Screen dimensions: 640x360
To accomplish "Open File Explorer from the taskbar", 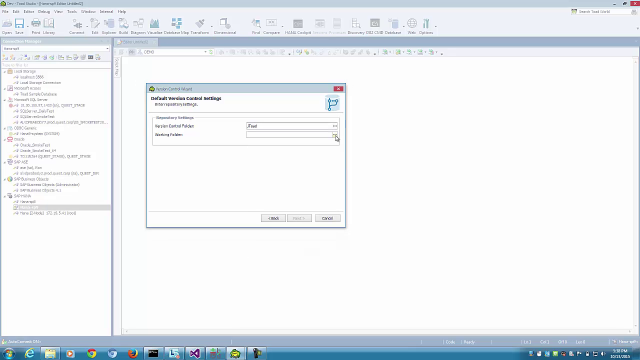I will pos(50,353).
